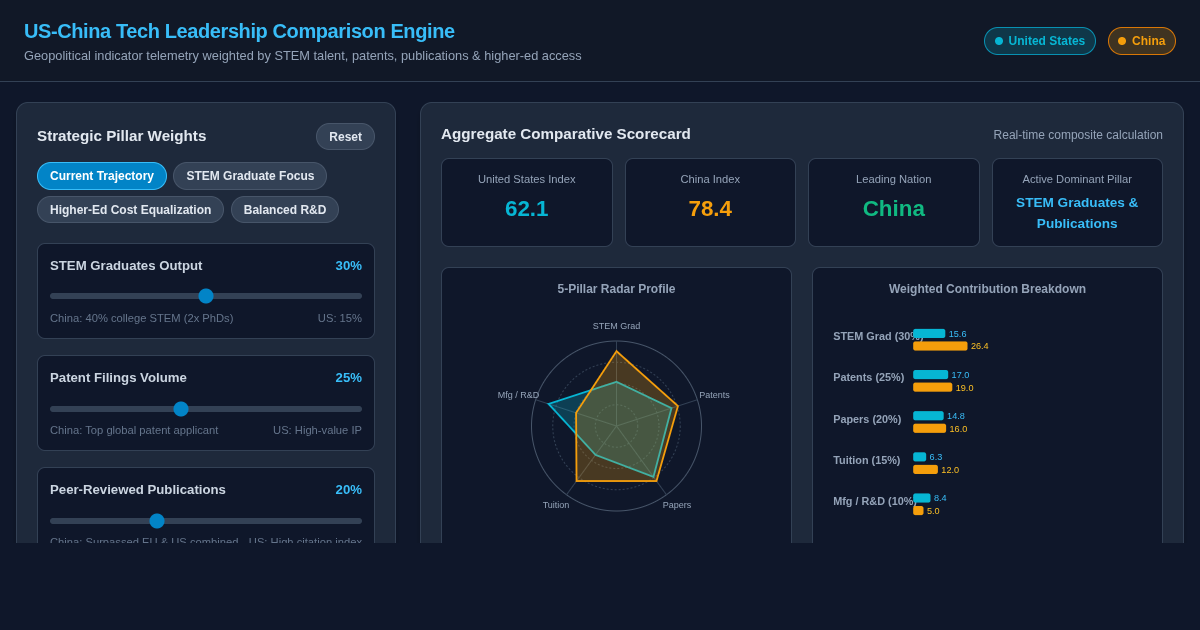1200x630 pixels.
Task: Click the Leading Nation value China
Action: pos(894,209)
